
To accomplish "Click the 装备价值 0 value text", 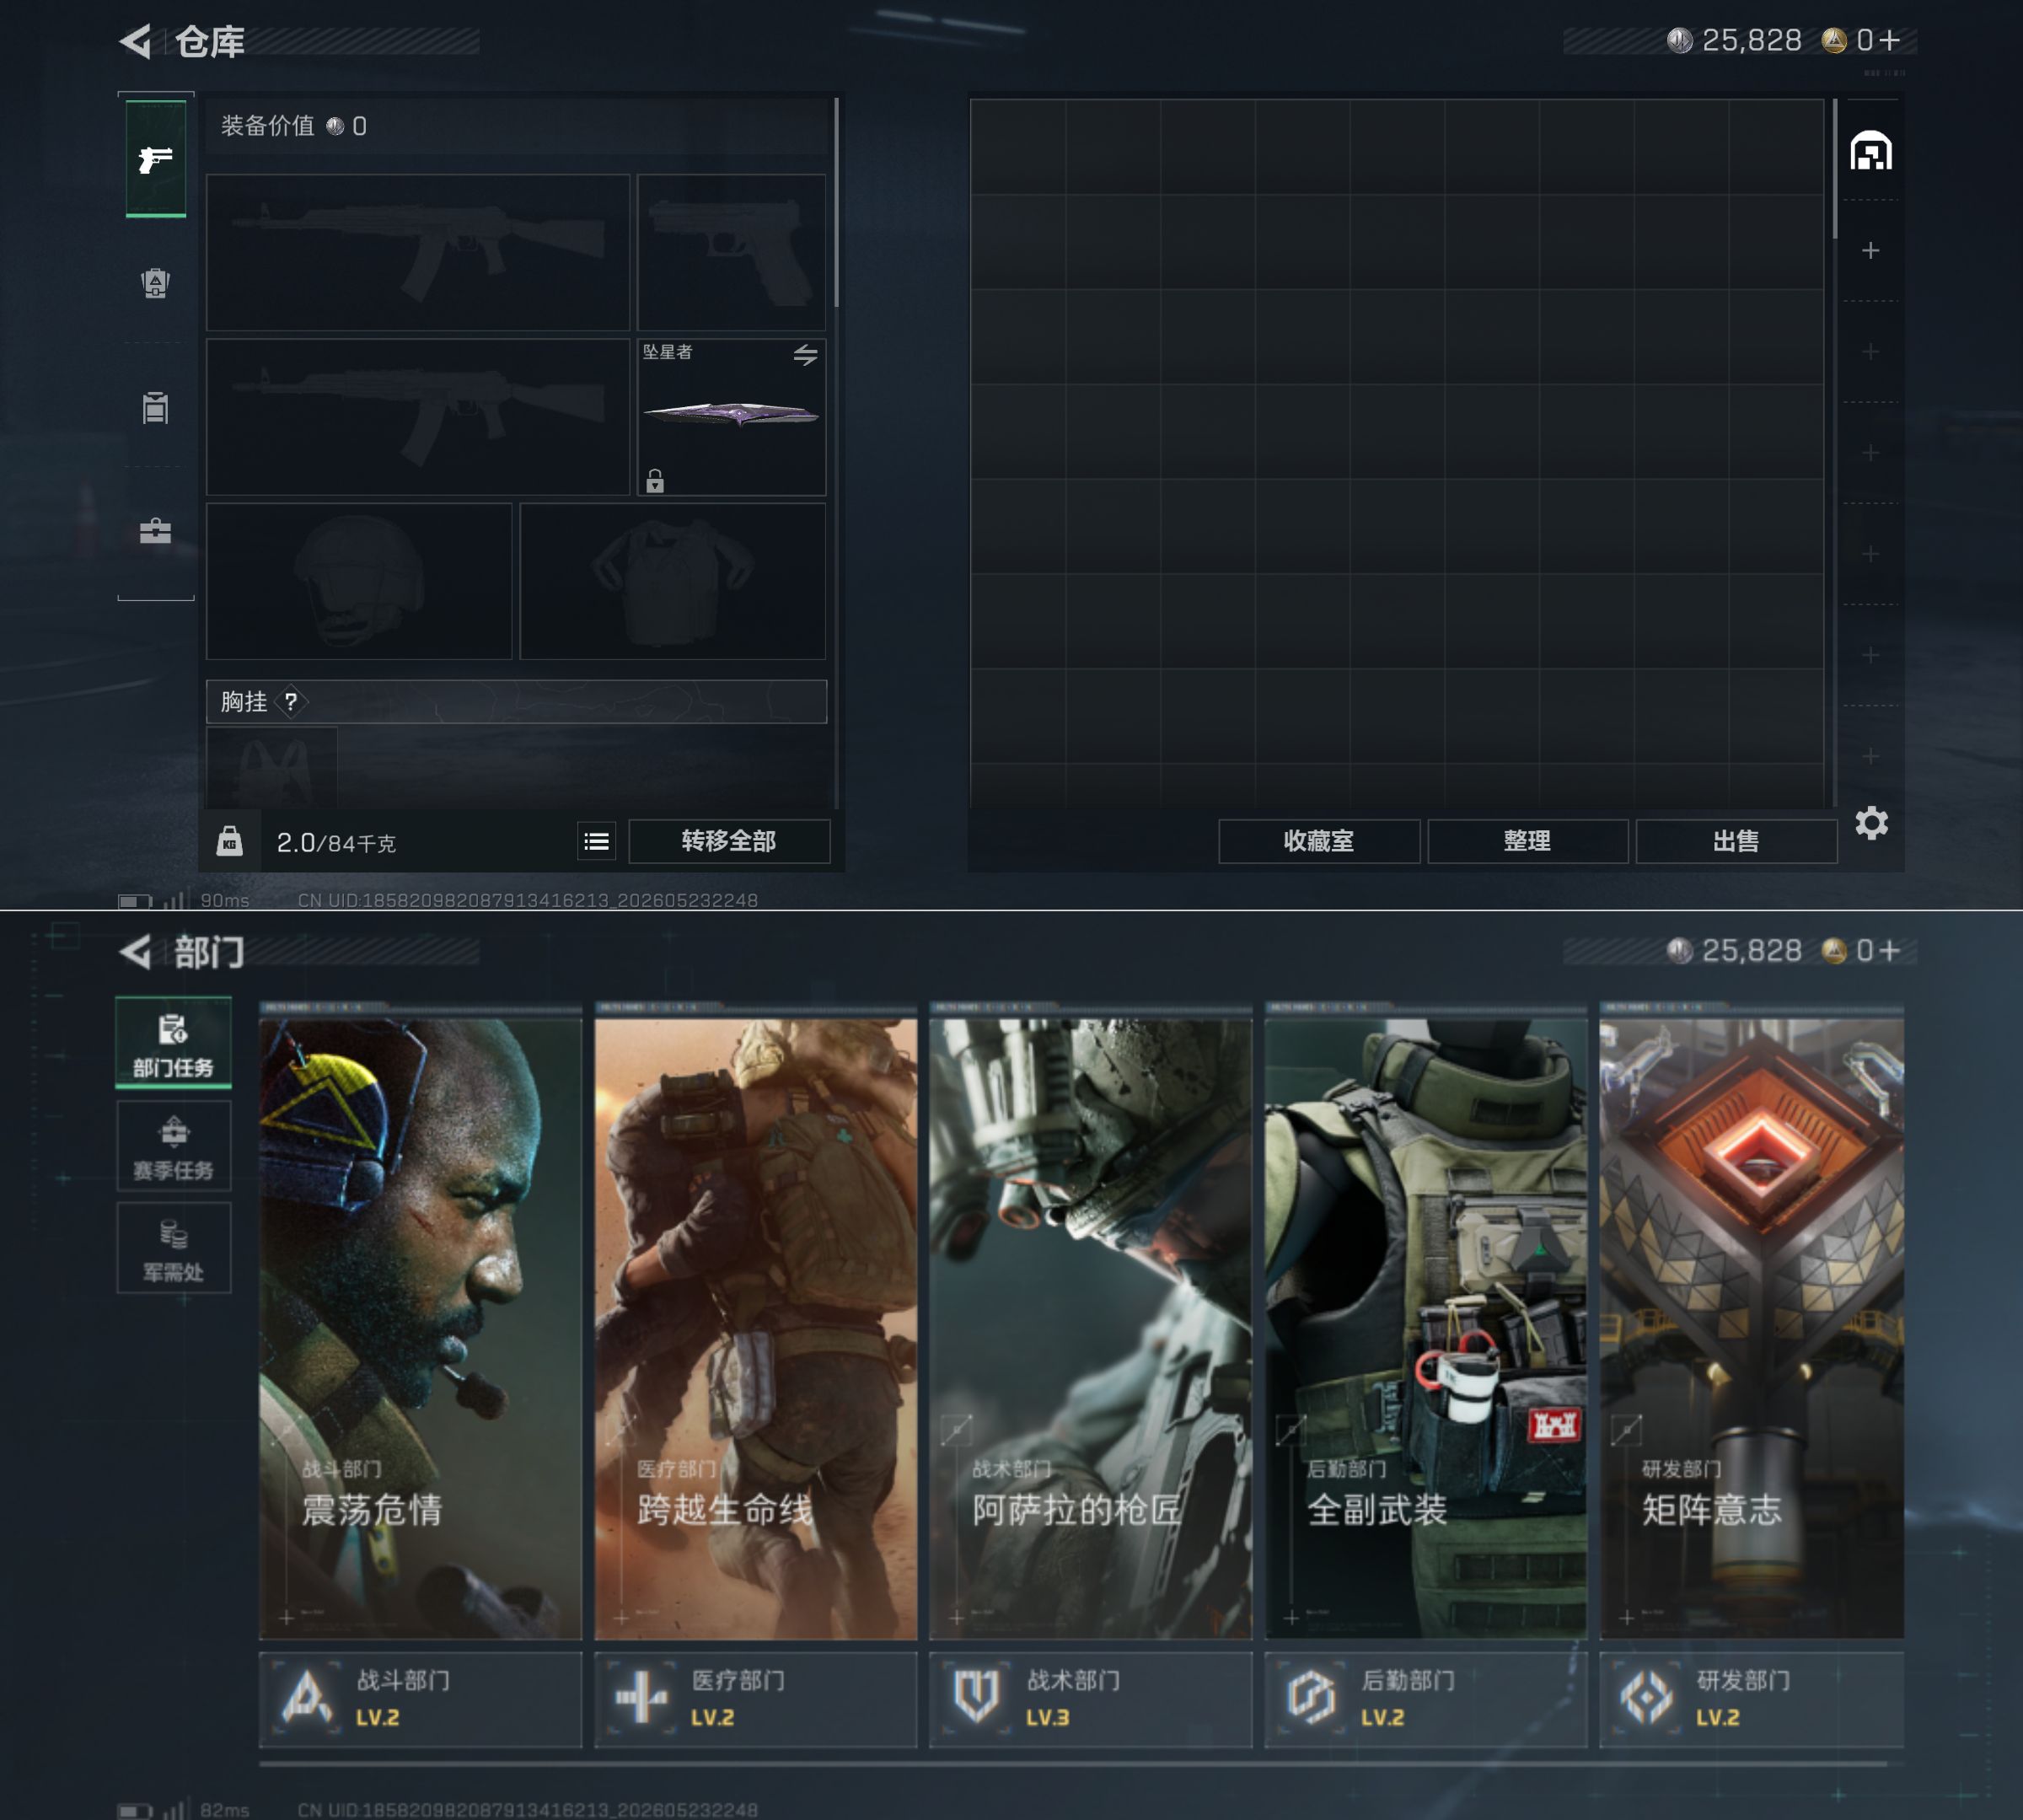I will (294, 126).
